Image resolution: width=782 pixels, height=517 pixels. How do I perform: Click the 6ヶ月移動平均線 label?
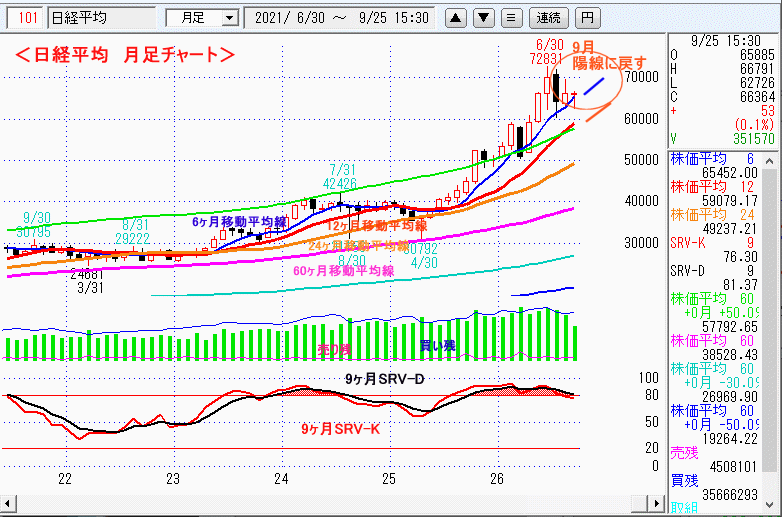(x=239, y=222)
